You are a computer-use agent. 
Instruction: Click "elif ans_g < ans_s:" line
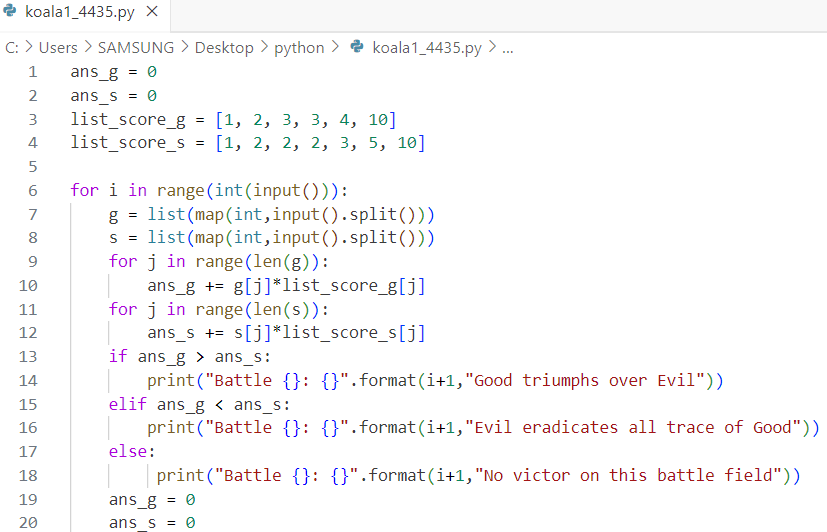click(x=199, y=405)
